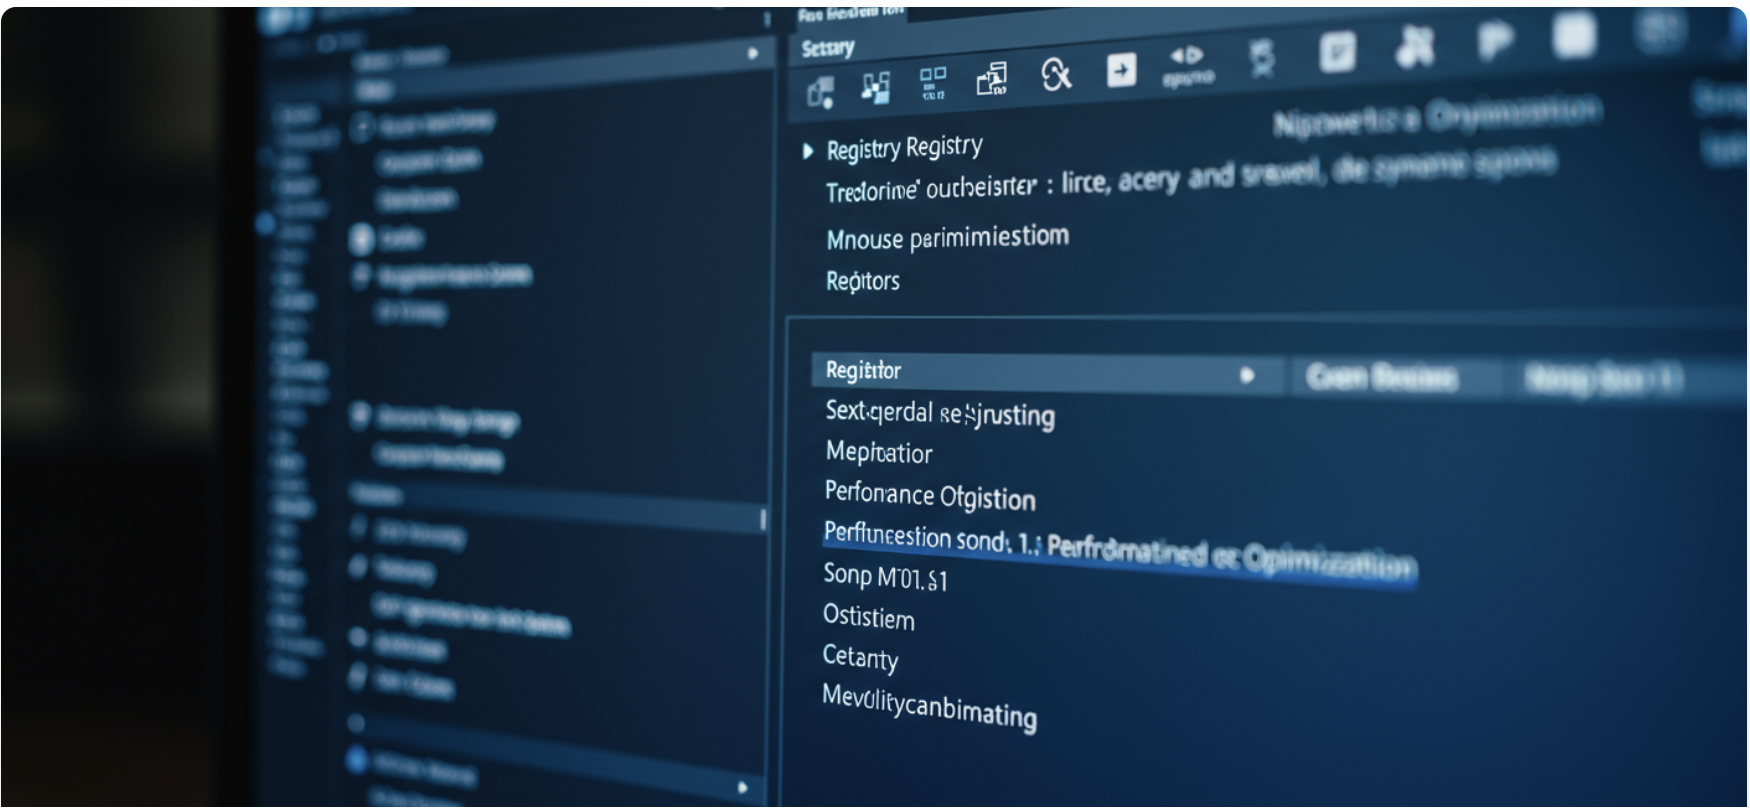This screenshot has width=1750, height=808.
Task: Select the Sonp M'01.$1 row
Action: [885, 576]
